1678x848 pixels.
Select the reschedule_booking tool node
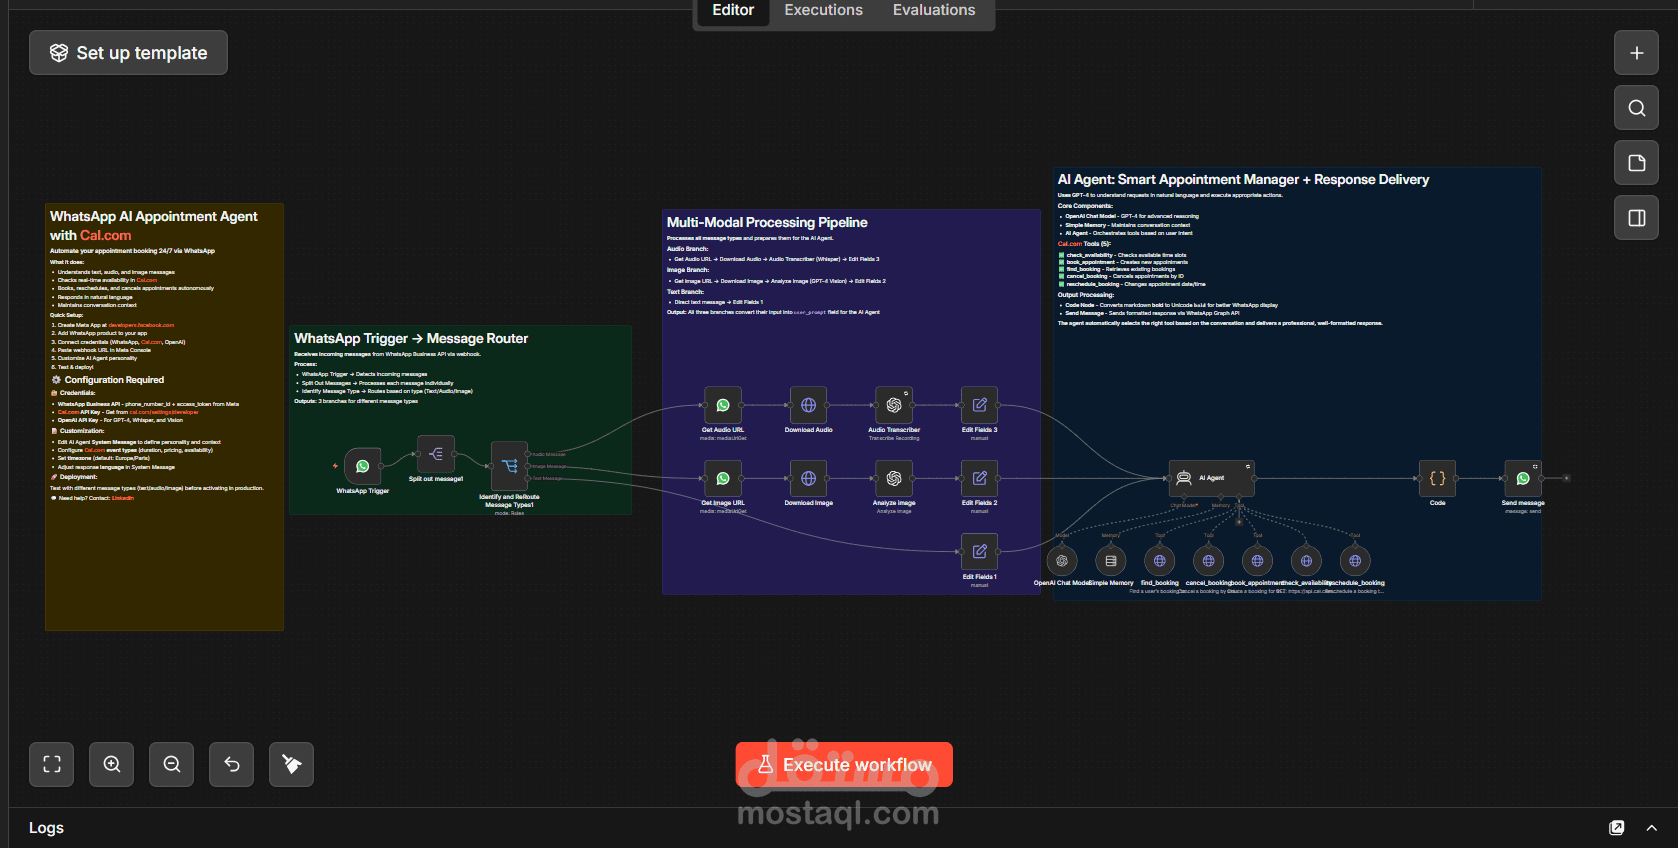pos(1355,561)
